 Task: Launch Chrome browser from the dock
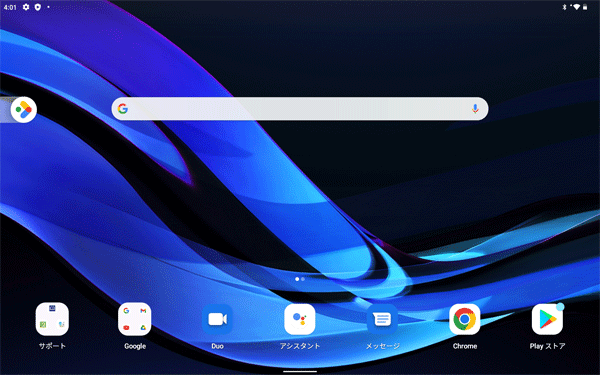tap(465, 319)
